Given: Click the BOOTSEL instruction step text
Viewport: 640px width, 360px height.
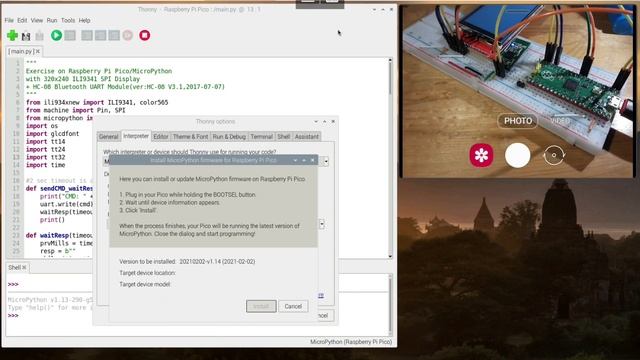Looking at the screenshot, I should pos(188,195).
